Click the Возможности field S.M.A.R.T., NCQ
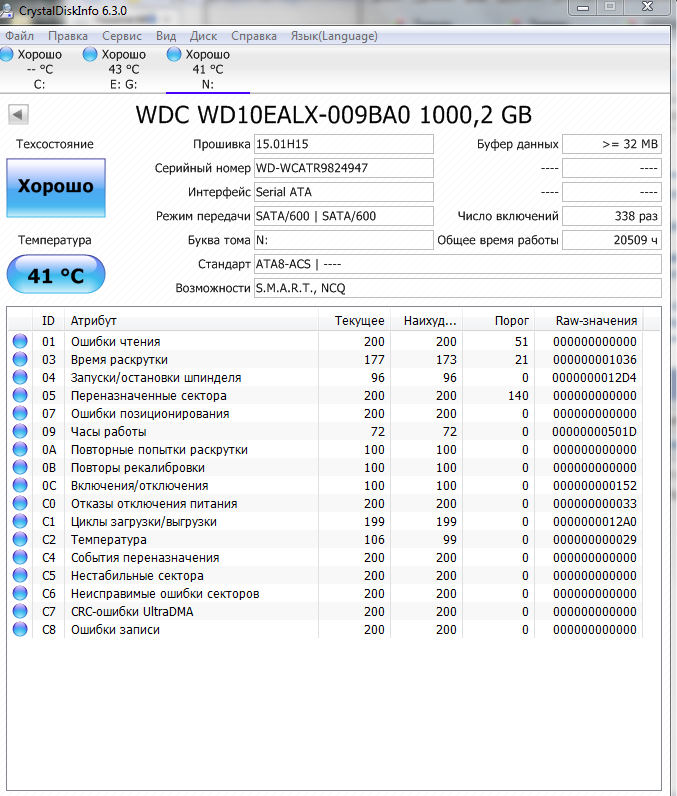Image resolution: width=677 pixels, height=796 pixels. click(x=458, y=288)
